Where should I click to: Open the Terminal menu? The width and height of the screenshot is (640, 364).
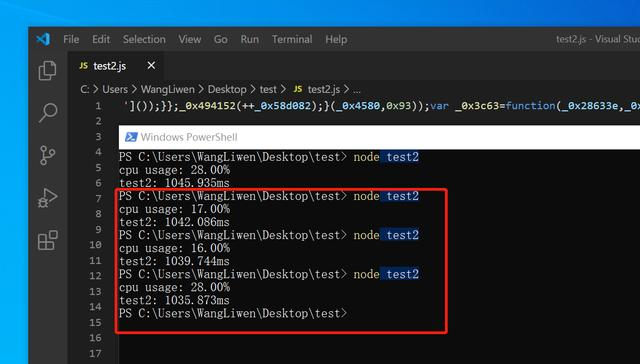tap(292, 40)
